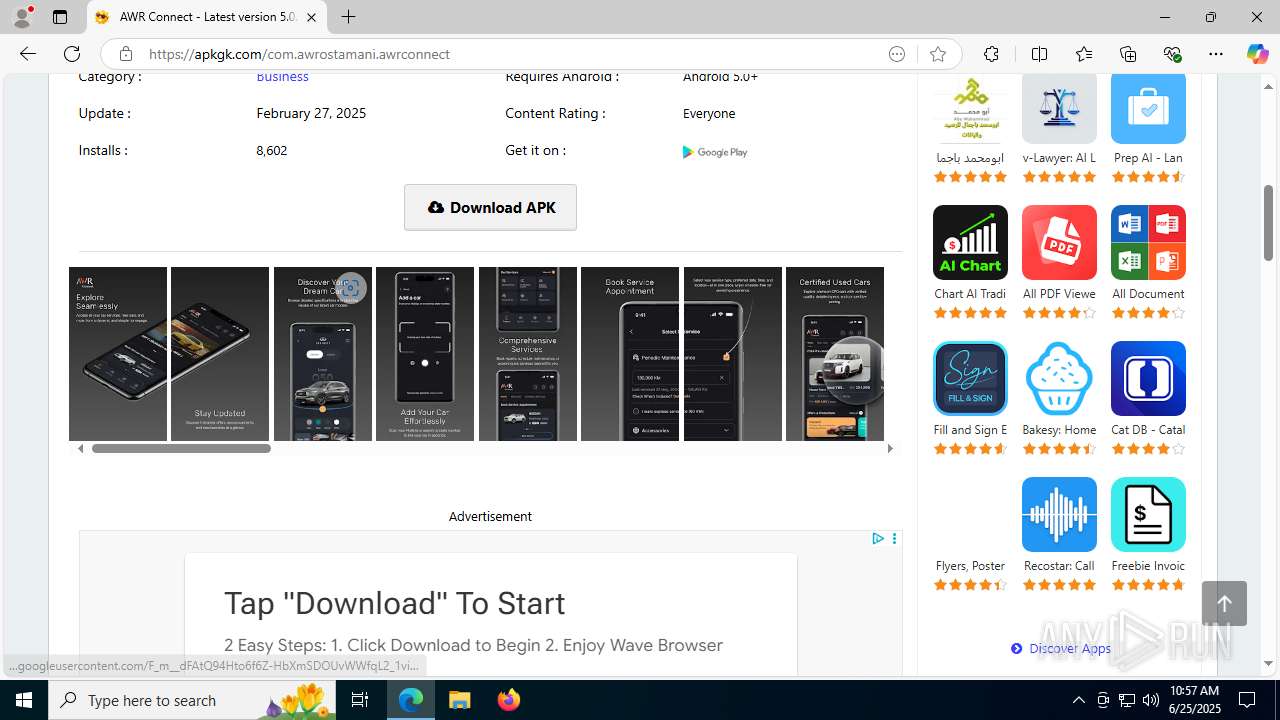Screen dimensions: 1280x720
Task: Open Task View on the taskbar
Action: point(360,700)
